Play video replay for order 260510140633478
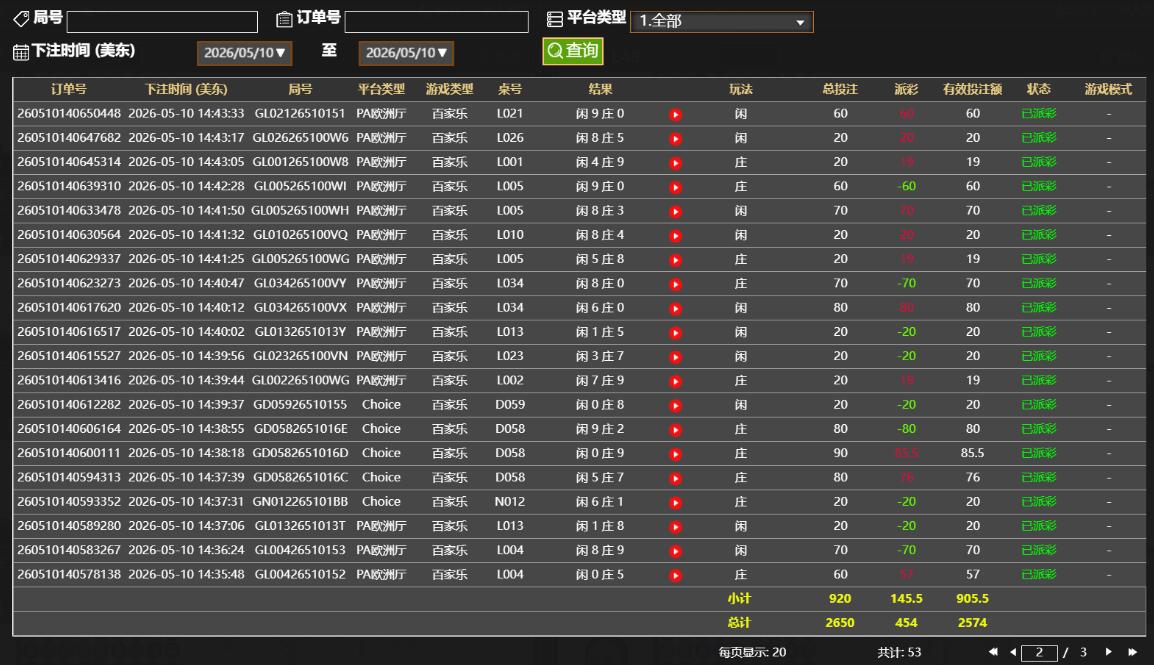The image size is (1154, 665). tap(675, 211)
